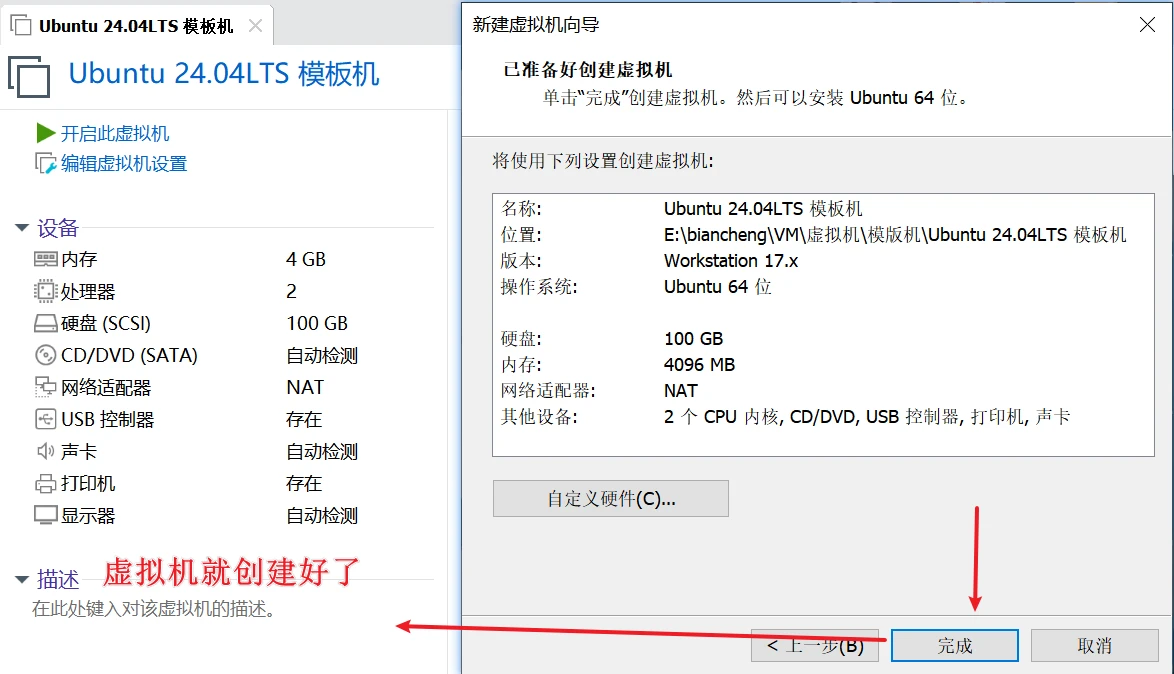Open 自定义硬件(C)... button

click(610, 499)
